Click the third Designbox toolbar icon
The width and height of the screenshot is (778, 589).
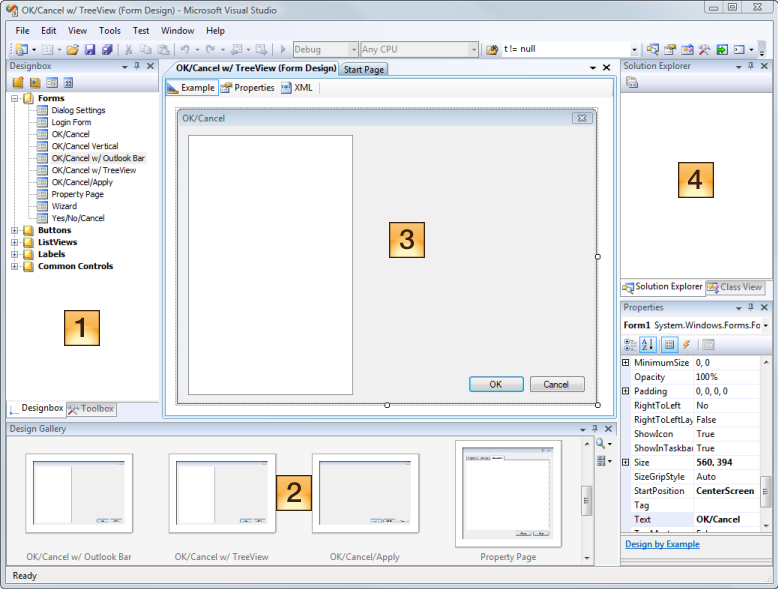[52, 83]
